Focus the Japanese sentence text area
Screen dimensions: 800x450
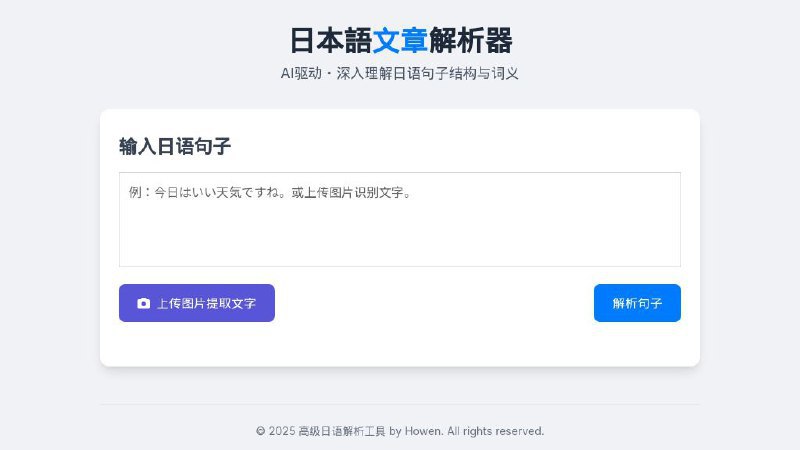(x=400, y=219)
